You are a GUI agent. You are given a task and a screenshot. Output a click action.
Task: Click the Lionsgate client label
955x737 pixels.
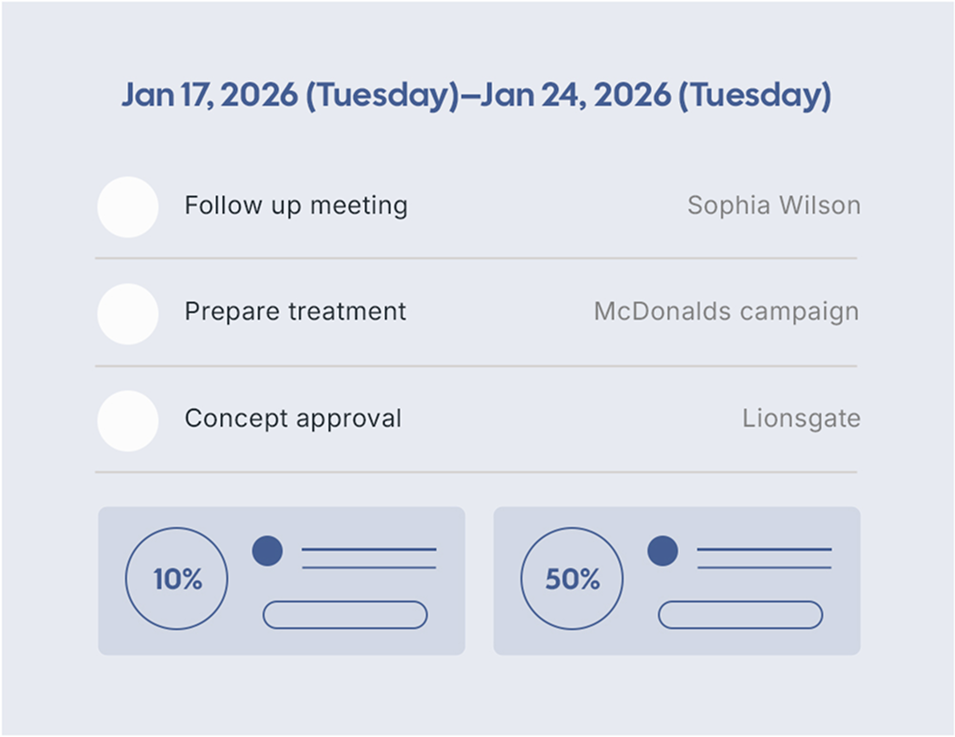801,418
